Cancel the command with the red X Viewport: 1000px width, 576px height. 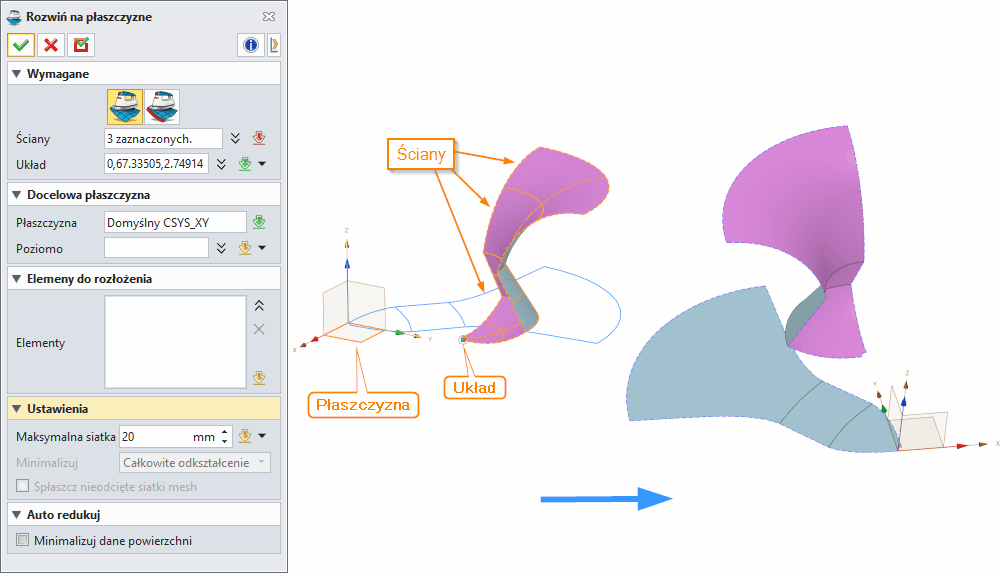pyautogui.click(x=51, y=45)
